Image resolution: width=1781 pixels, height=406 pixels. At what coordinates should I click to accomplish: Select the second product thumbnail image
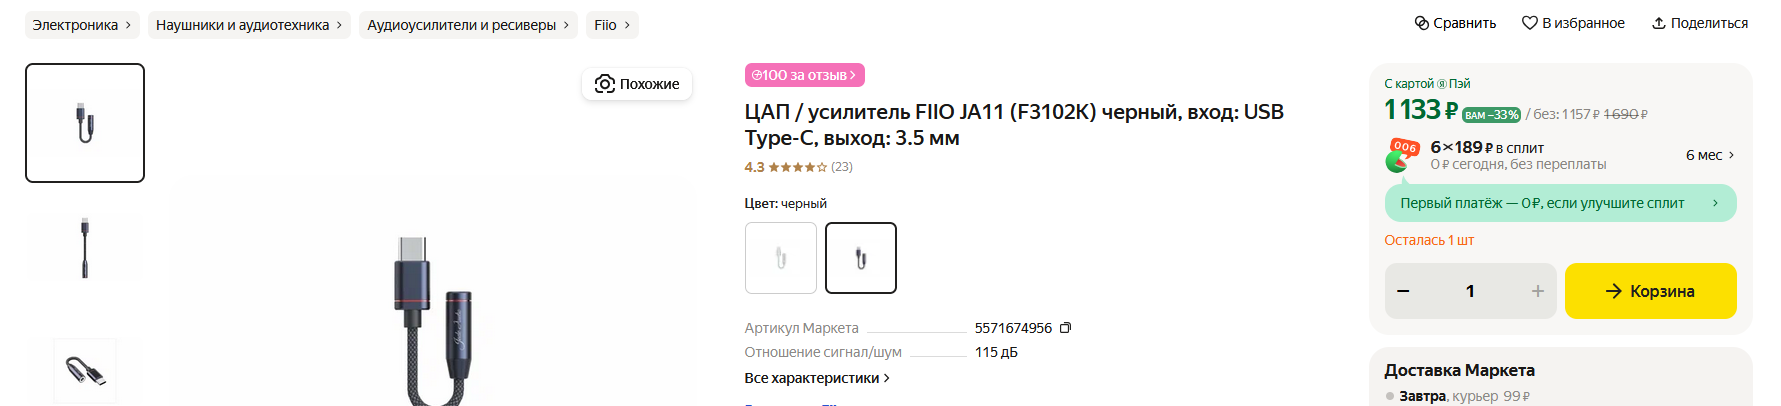85,247
